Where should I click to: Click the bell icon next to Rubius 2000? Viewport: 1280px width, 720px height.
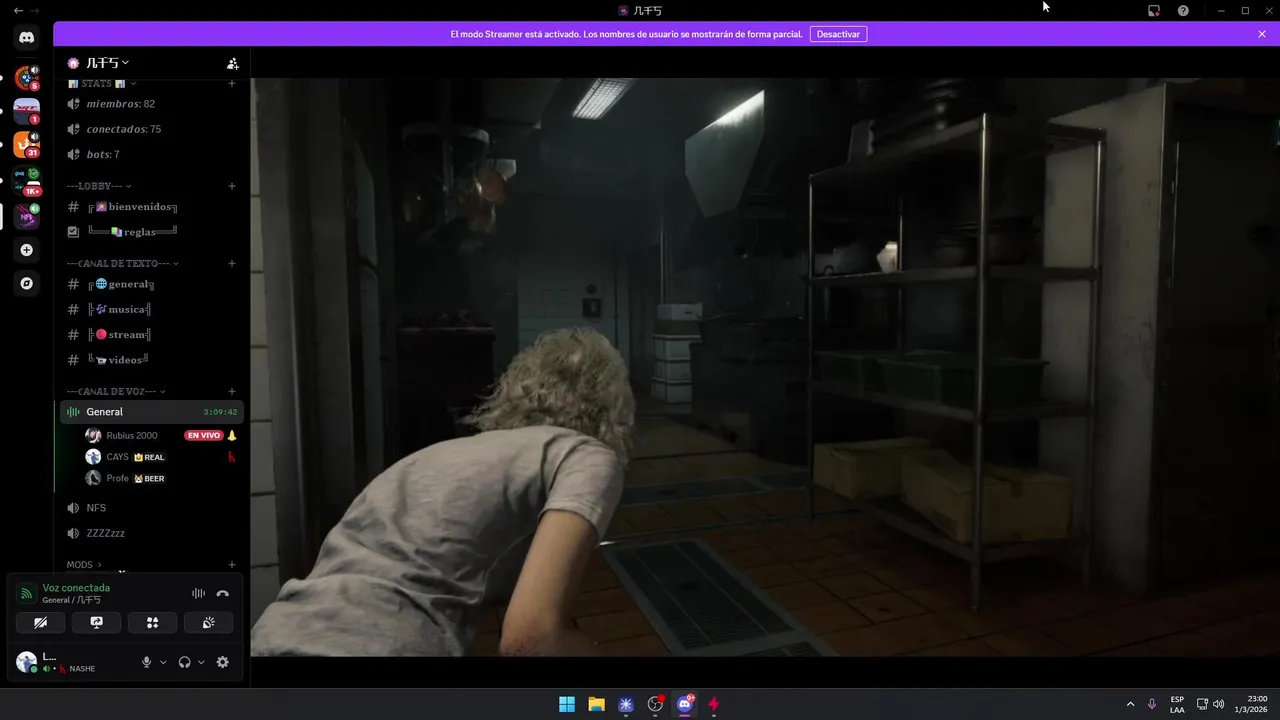[x=232, y=435]
